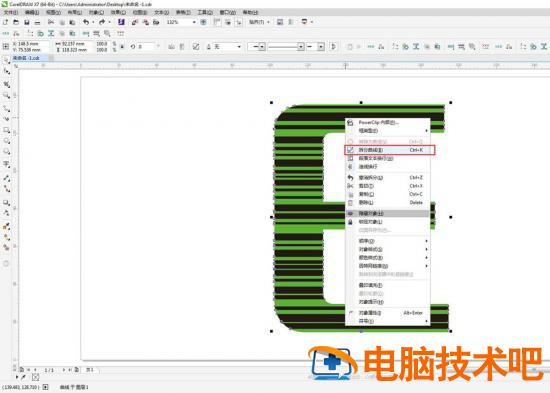This screenshot has height=393, width=550.
Task: Select the Pick tool in toolbox
Action: [6, 60]
